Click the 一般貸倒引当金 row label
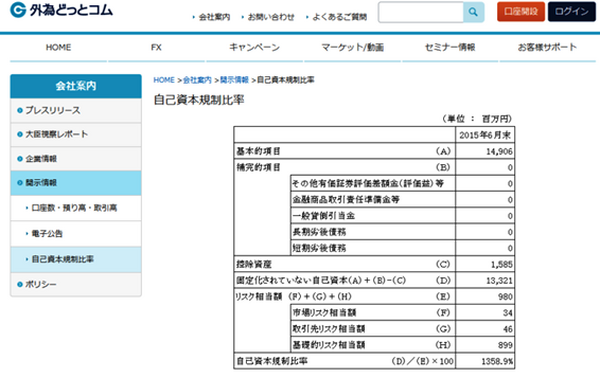 pyautogui.click(x=324, y=216)
